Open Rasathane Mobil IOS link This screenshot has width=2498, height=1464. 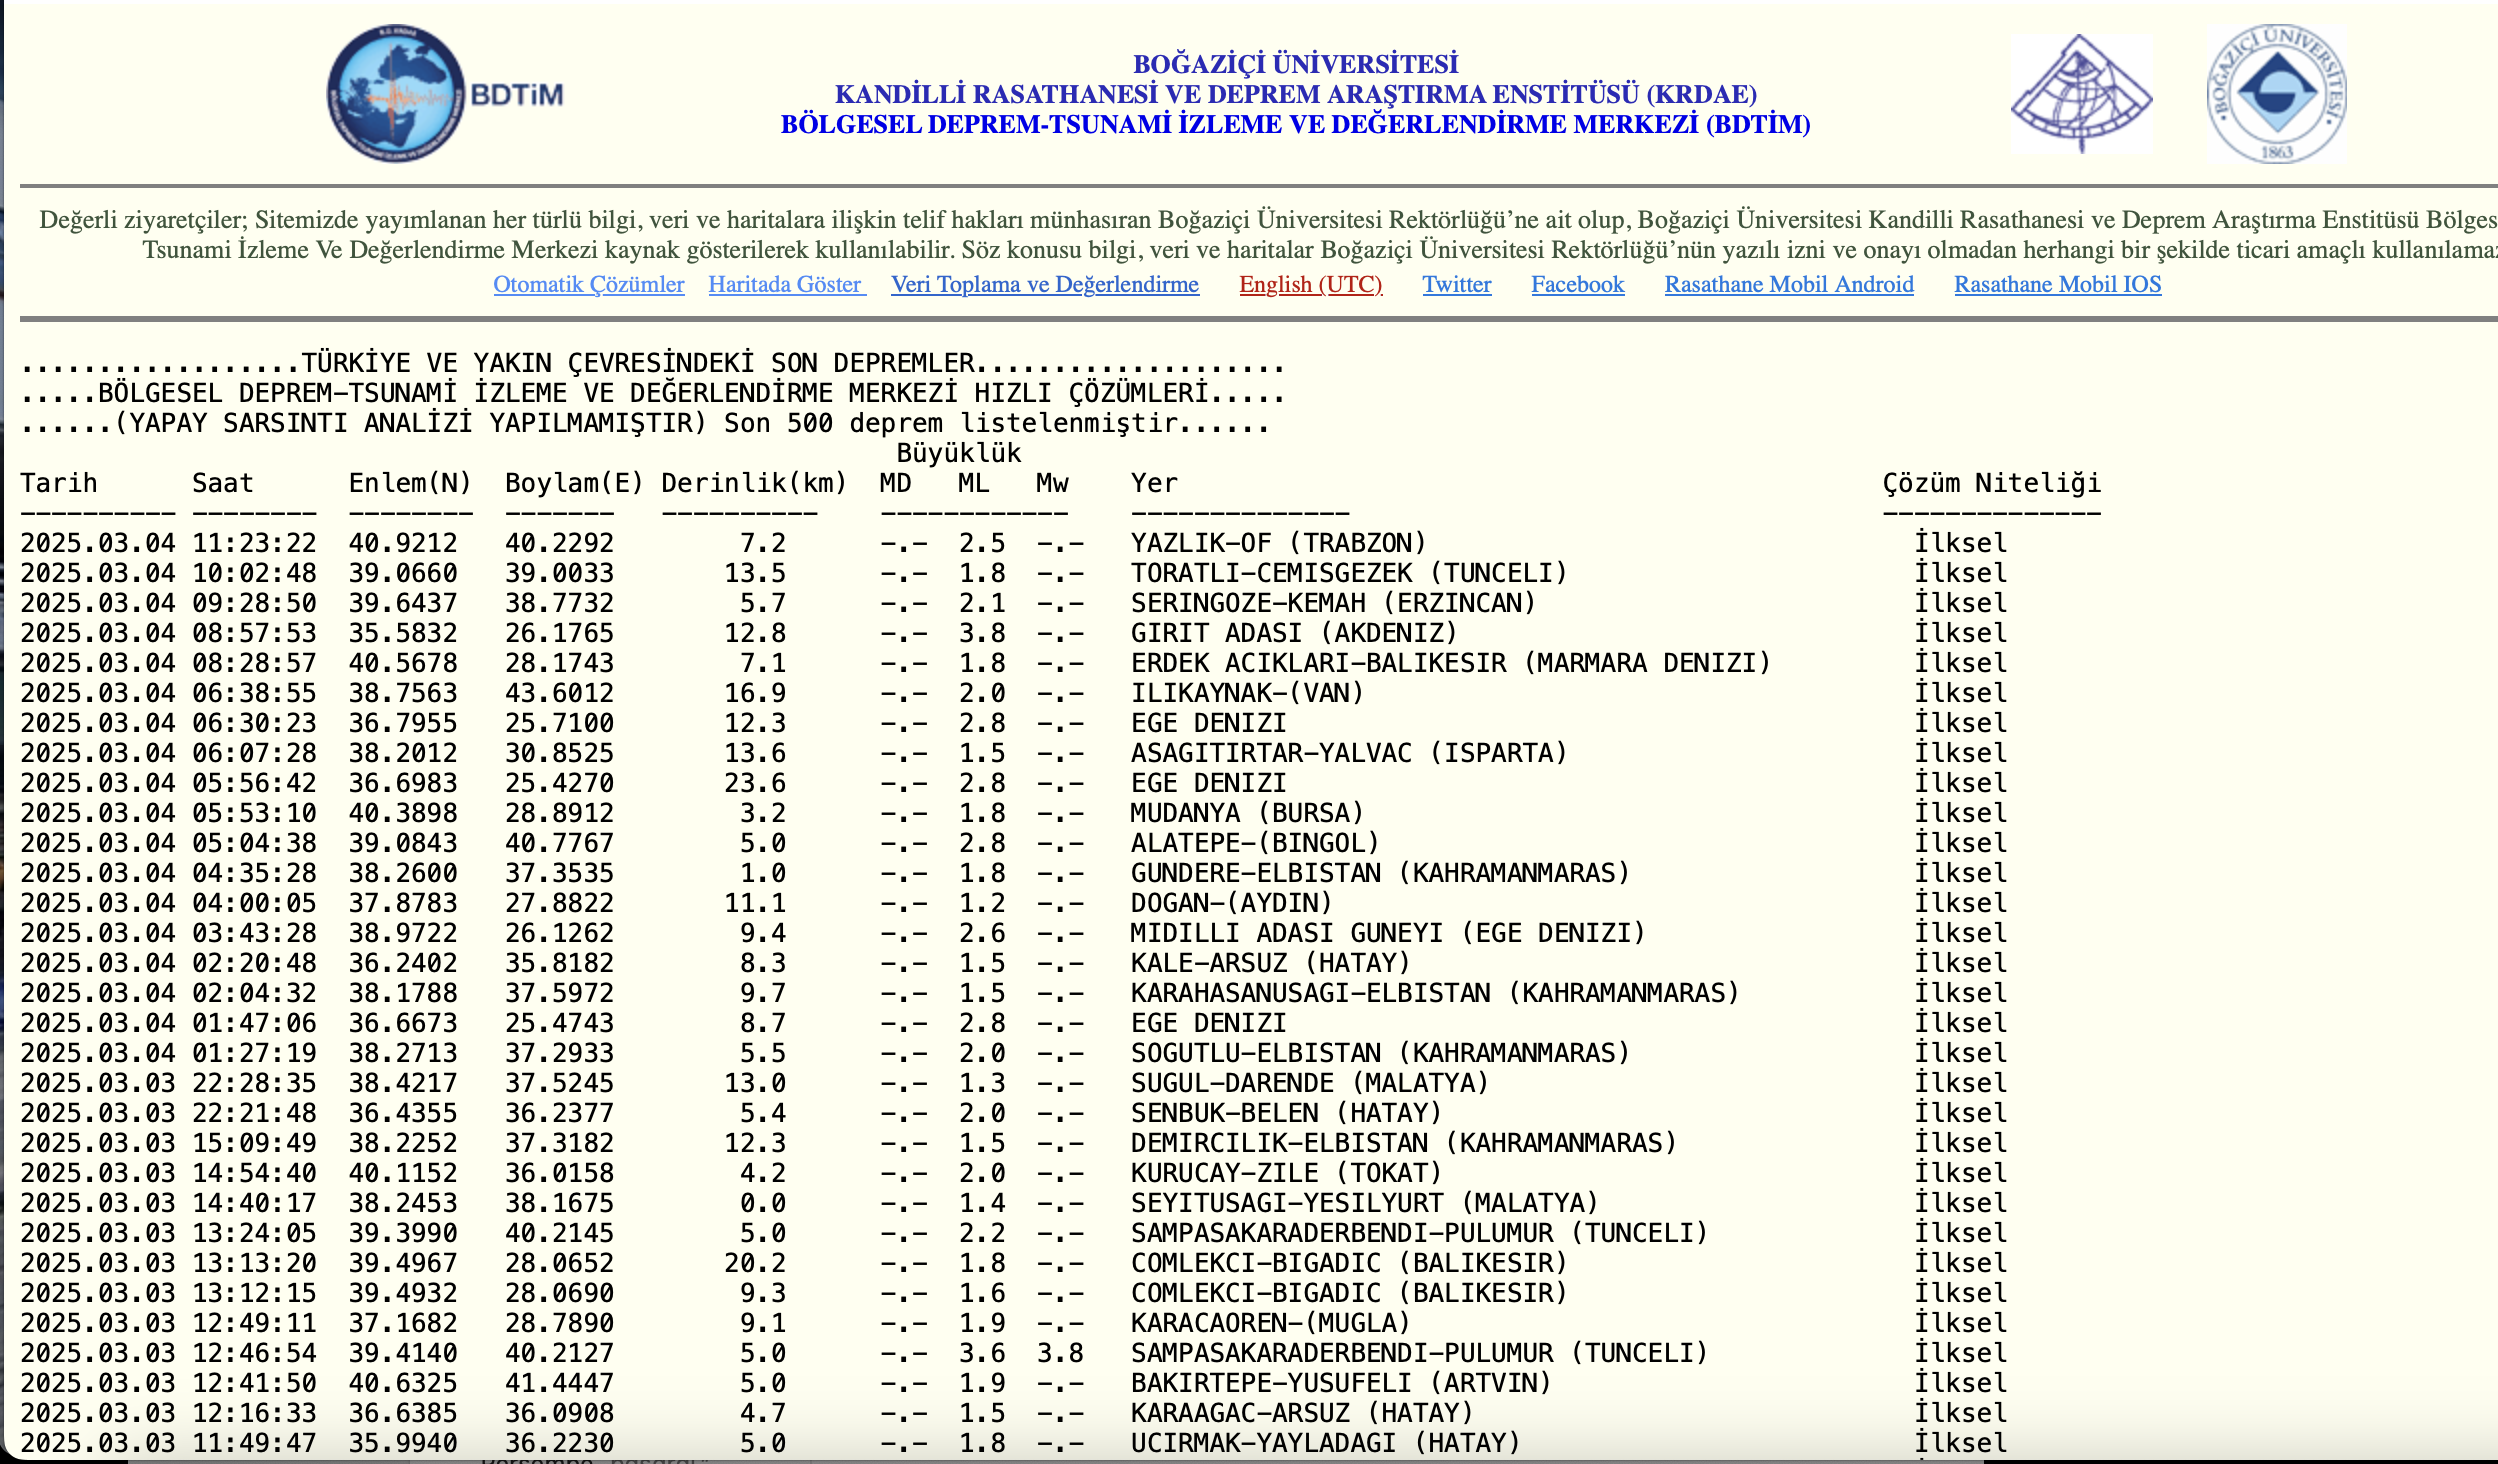(2057, 284)
